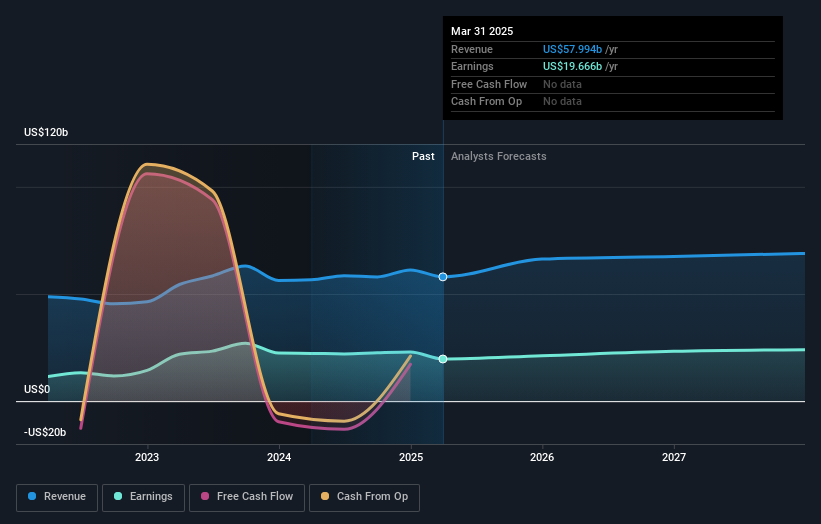
Task: Click the 2024 x-axis label
Action: (x=279, y=457)
